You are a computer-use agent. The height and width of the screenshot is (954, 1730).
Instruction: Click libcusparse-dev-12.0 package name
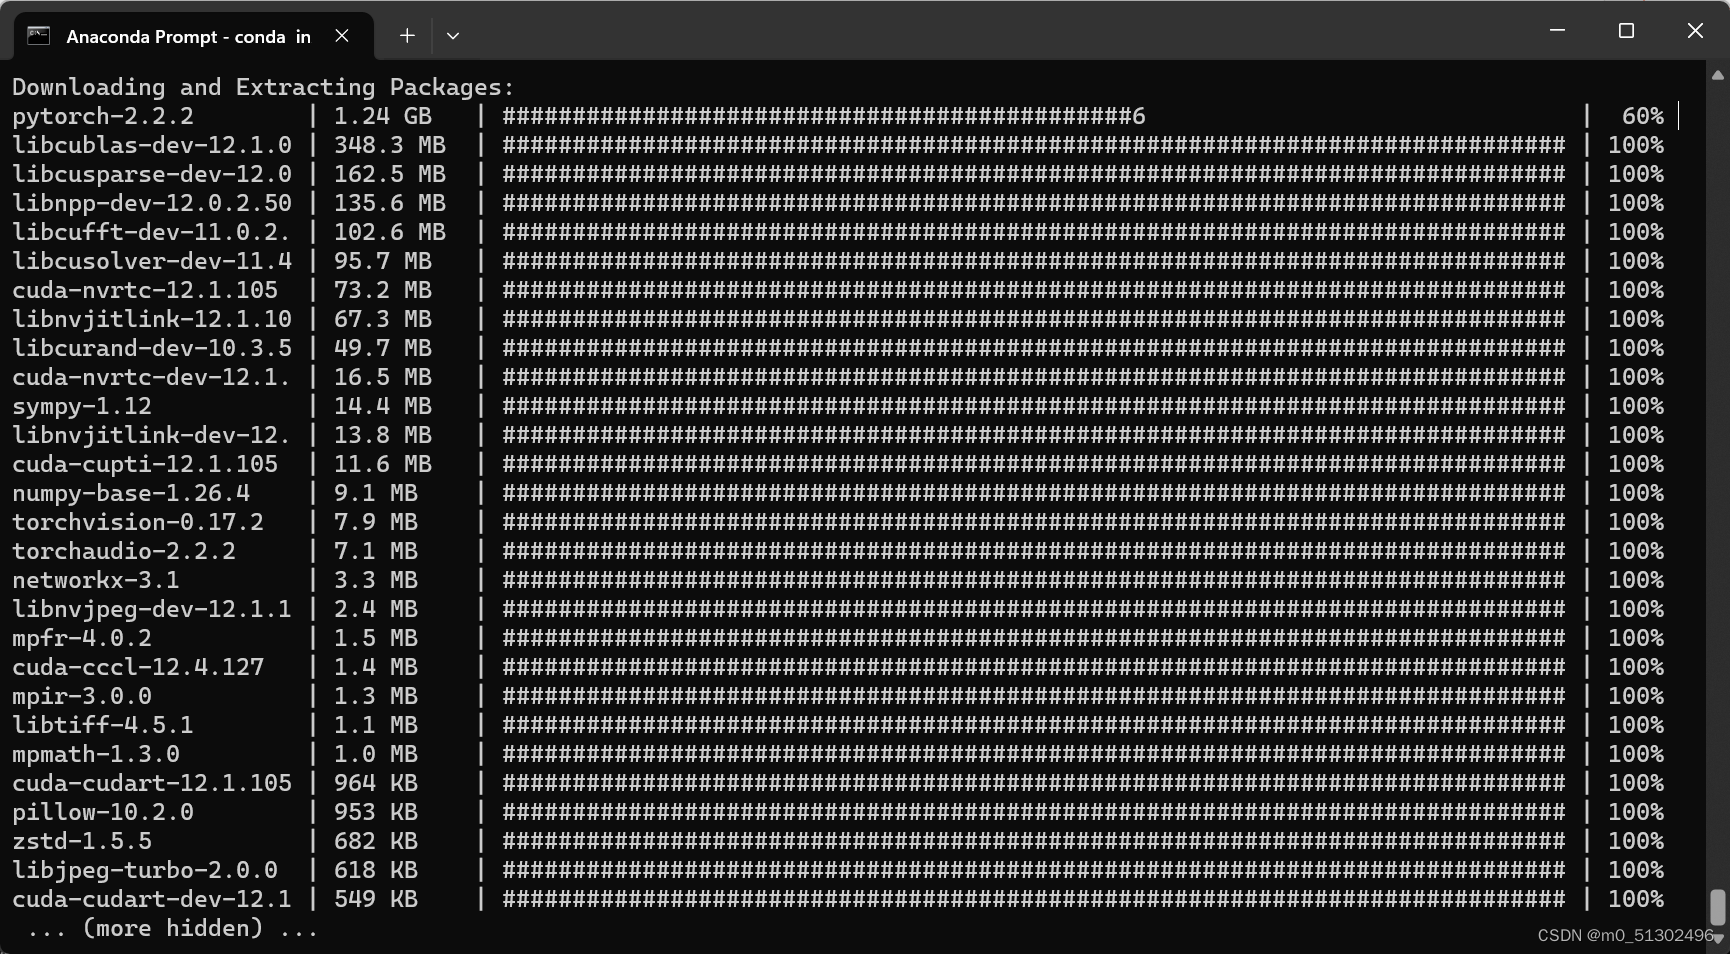[152, 174]
